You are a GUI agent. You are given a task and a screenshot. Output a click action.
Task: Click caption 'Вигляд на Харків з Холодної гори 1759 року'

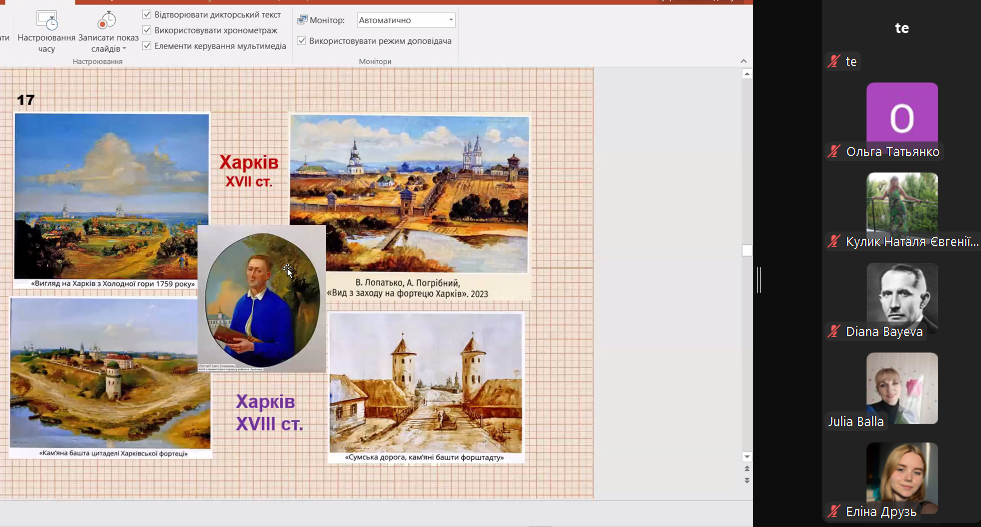[x=113, y=284]
